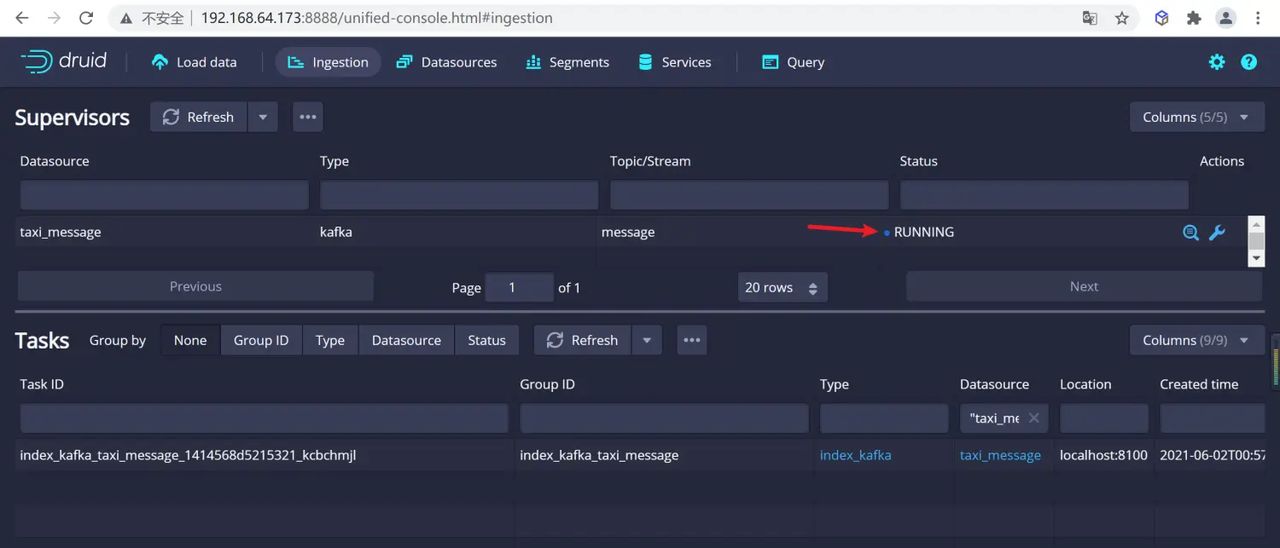Bookmark this page with star icon
Screen dimensions: 1280x548
coord(1122,18)
